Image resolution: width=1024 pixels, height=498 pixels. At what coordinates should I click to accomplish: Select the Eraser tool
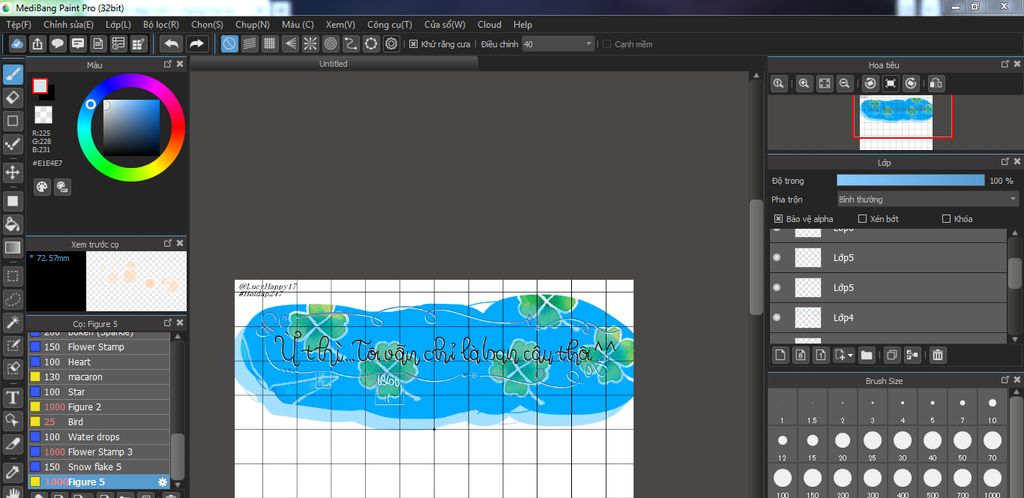12,98
